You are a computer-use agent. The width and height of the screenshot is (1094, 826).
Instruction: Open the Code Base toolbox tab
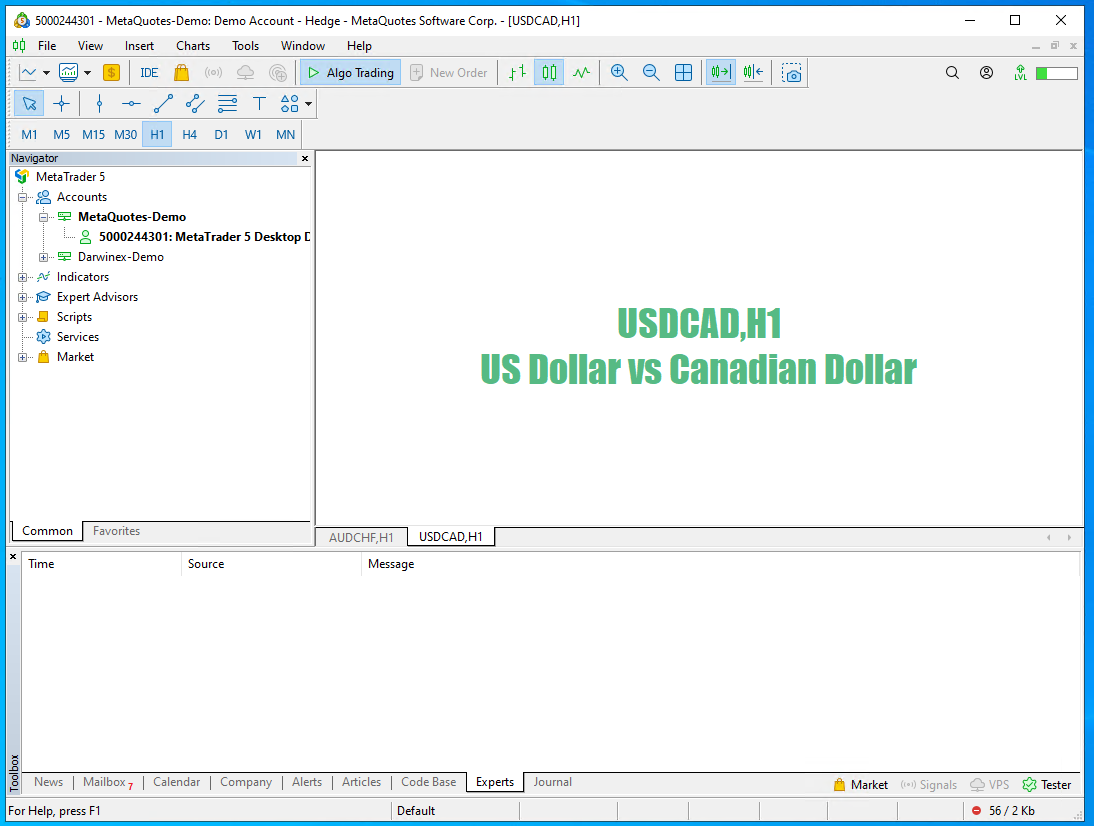pos(428,782)
